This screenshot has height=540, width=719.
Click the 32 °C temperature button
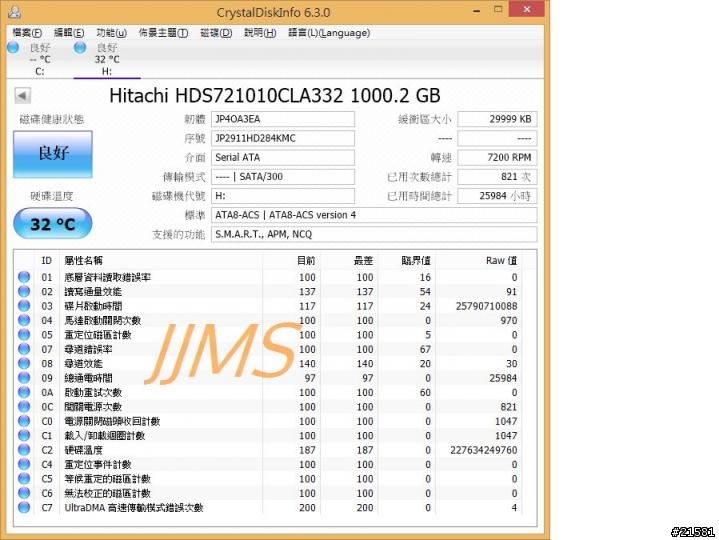pyautogui.click(x=53, y=223)
